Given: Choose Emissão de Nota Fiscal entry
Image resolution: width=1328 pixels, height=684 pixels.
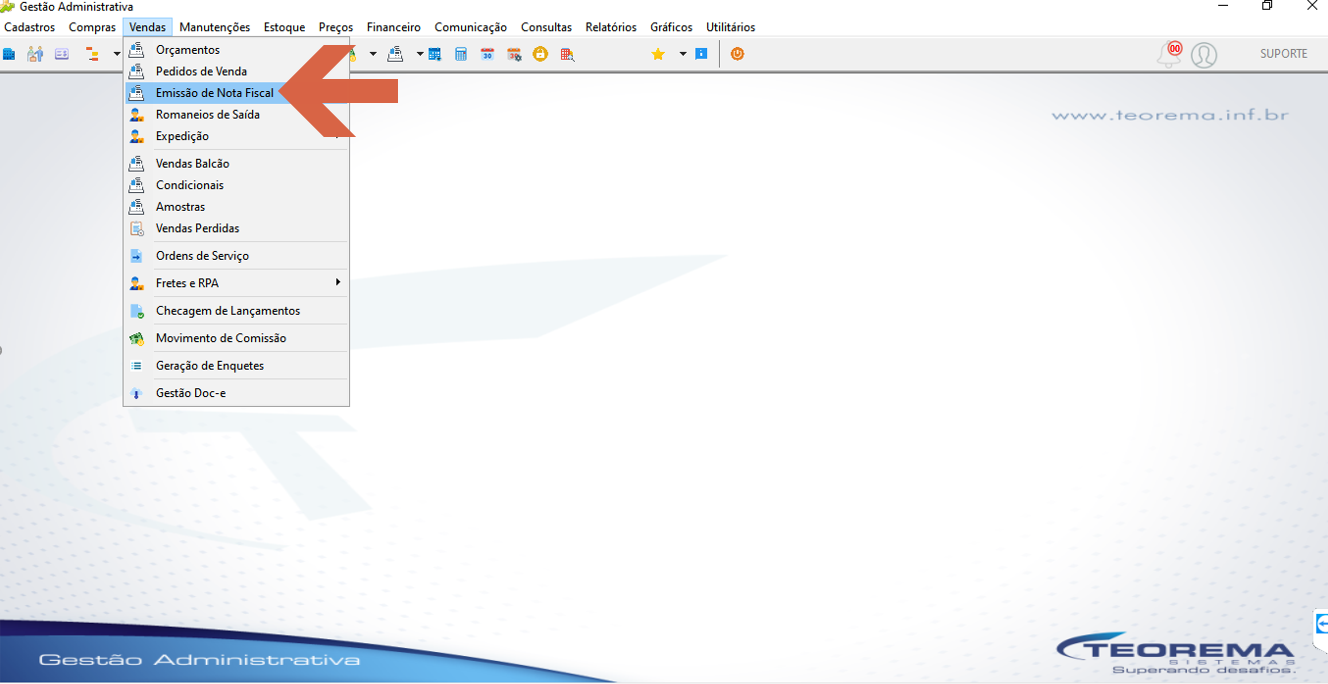Looking at the screenshot, I should (236, 93).
